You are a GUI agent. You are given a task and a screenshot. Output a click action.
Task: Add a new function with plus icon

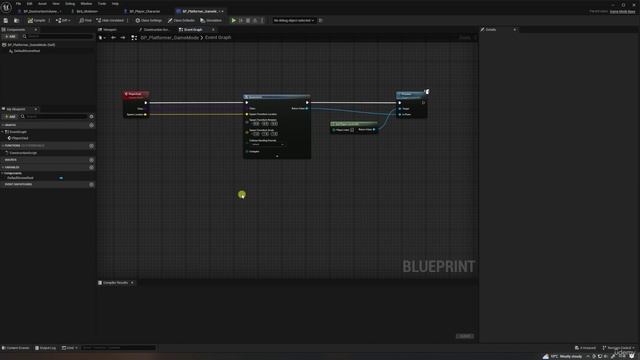(91, 146)
